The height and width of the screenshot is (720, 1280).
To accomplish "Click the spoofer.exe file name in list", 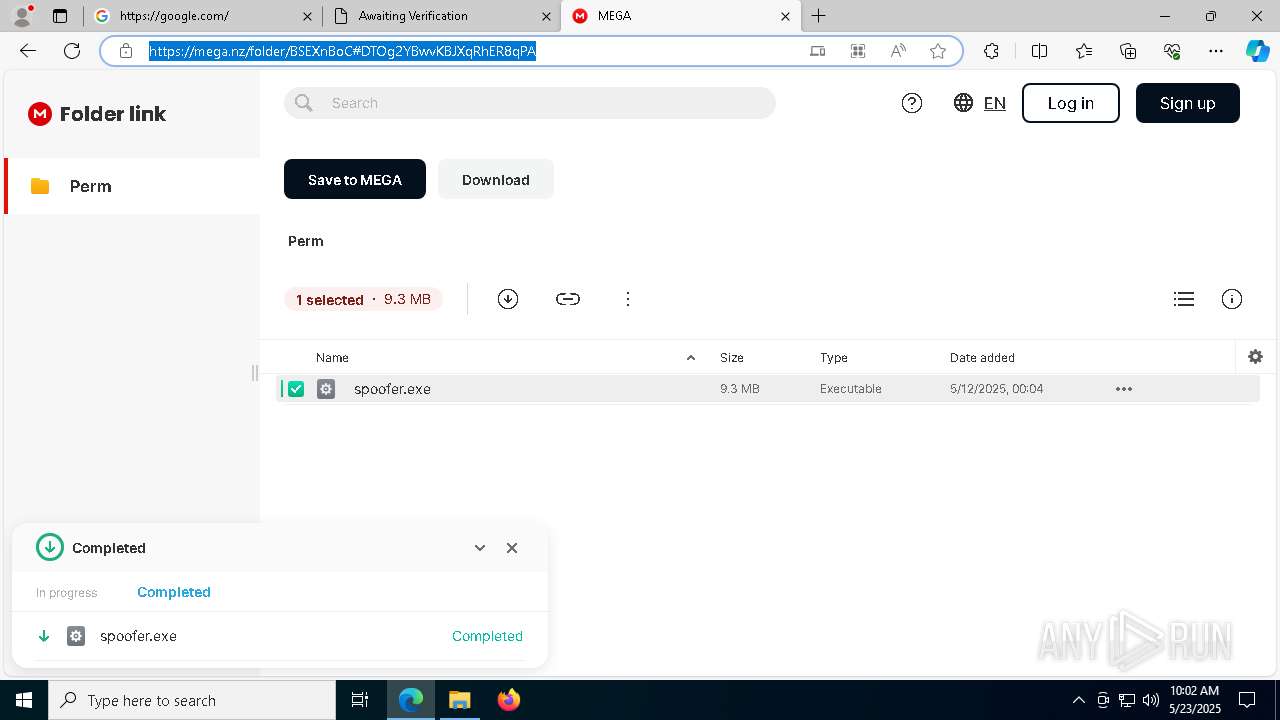I will pos(392,389).
